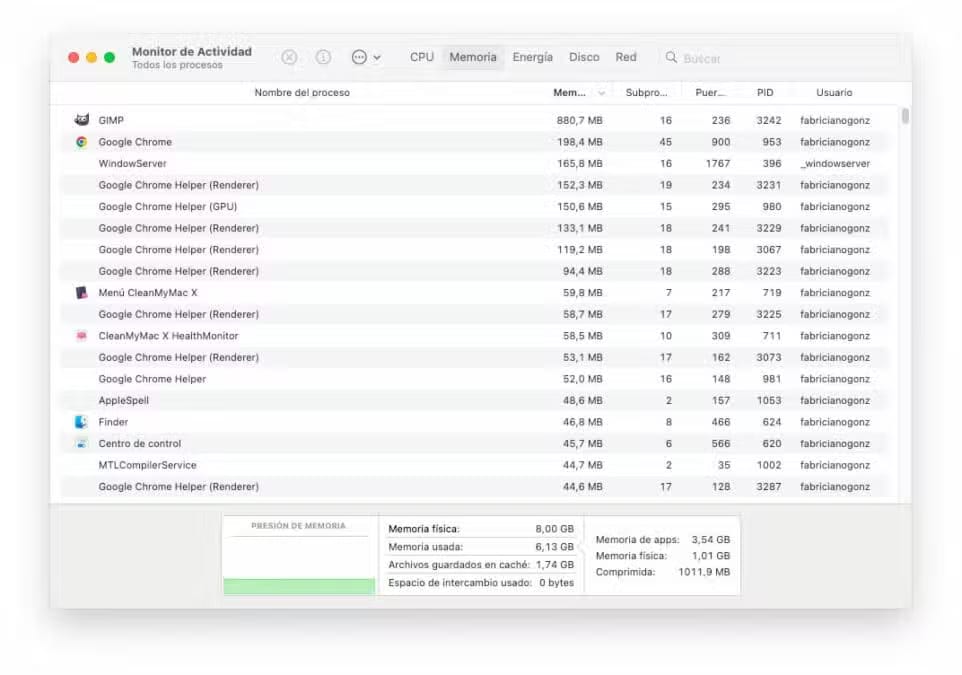Click the Finder process icon
Screen dimensions: 962x675
82,422
